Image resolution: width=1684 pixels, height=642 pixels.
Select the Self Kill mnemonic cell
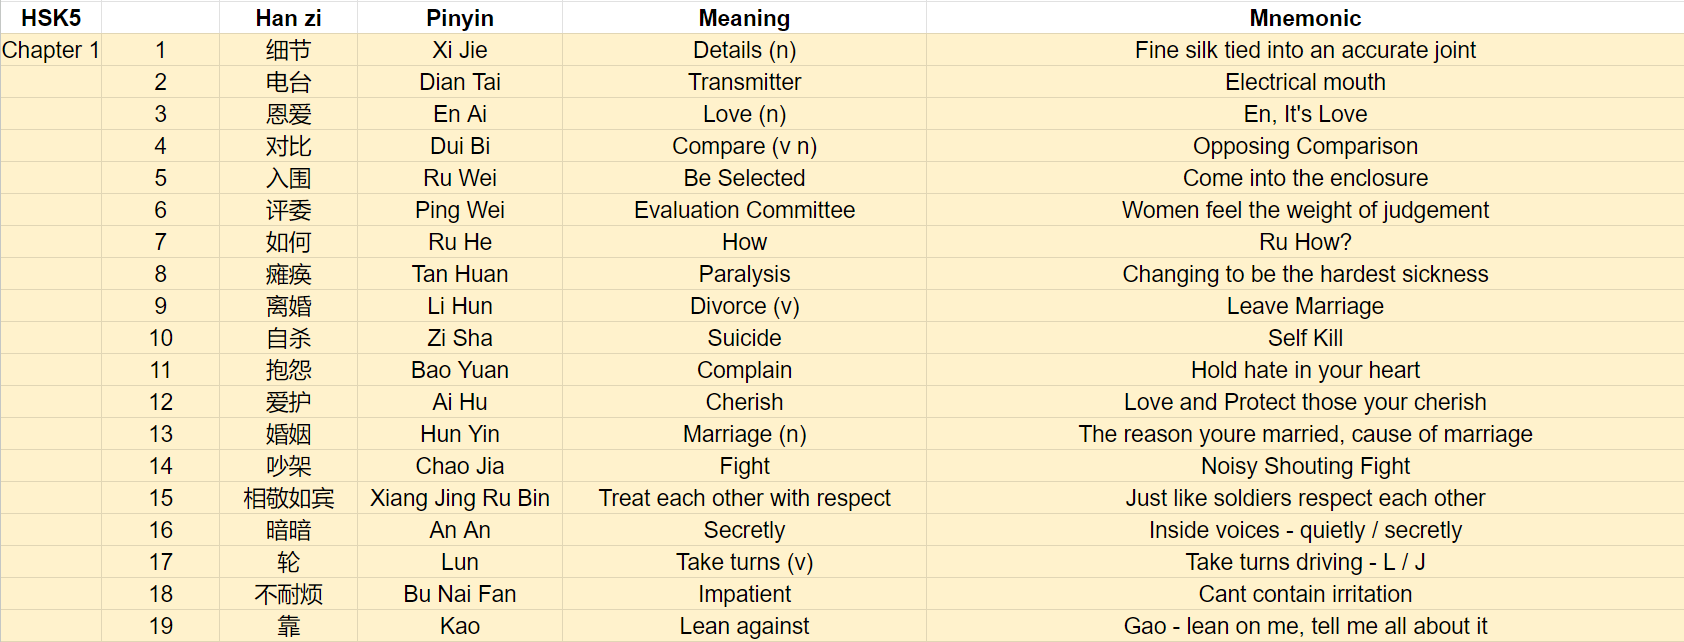tap(1305, 338)
